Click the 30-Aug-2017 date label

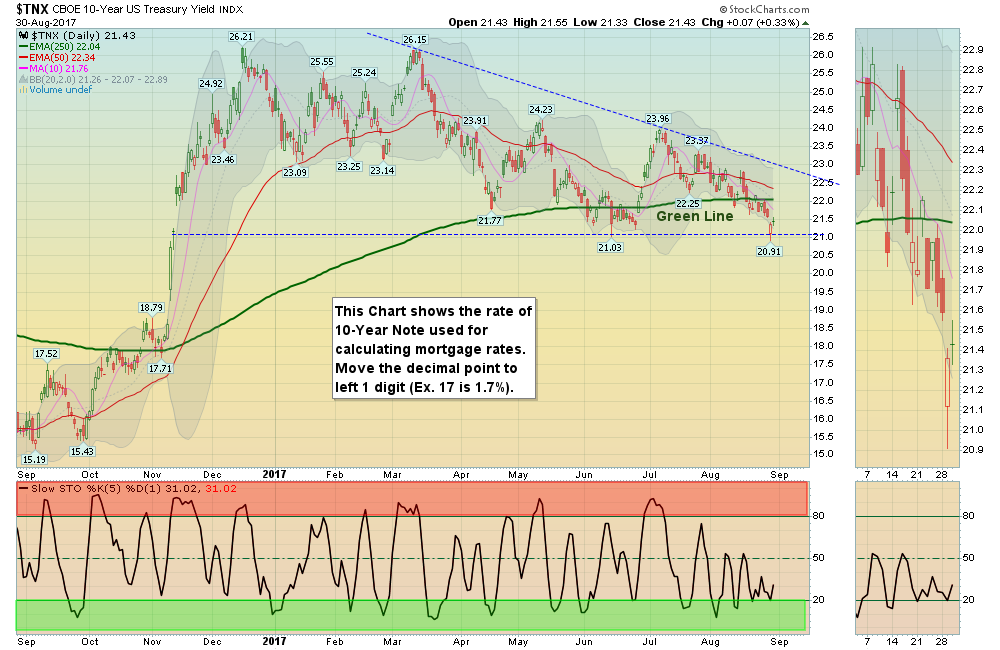click(46, 22)
